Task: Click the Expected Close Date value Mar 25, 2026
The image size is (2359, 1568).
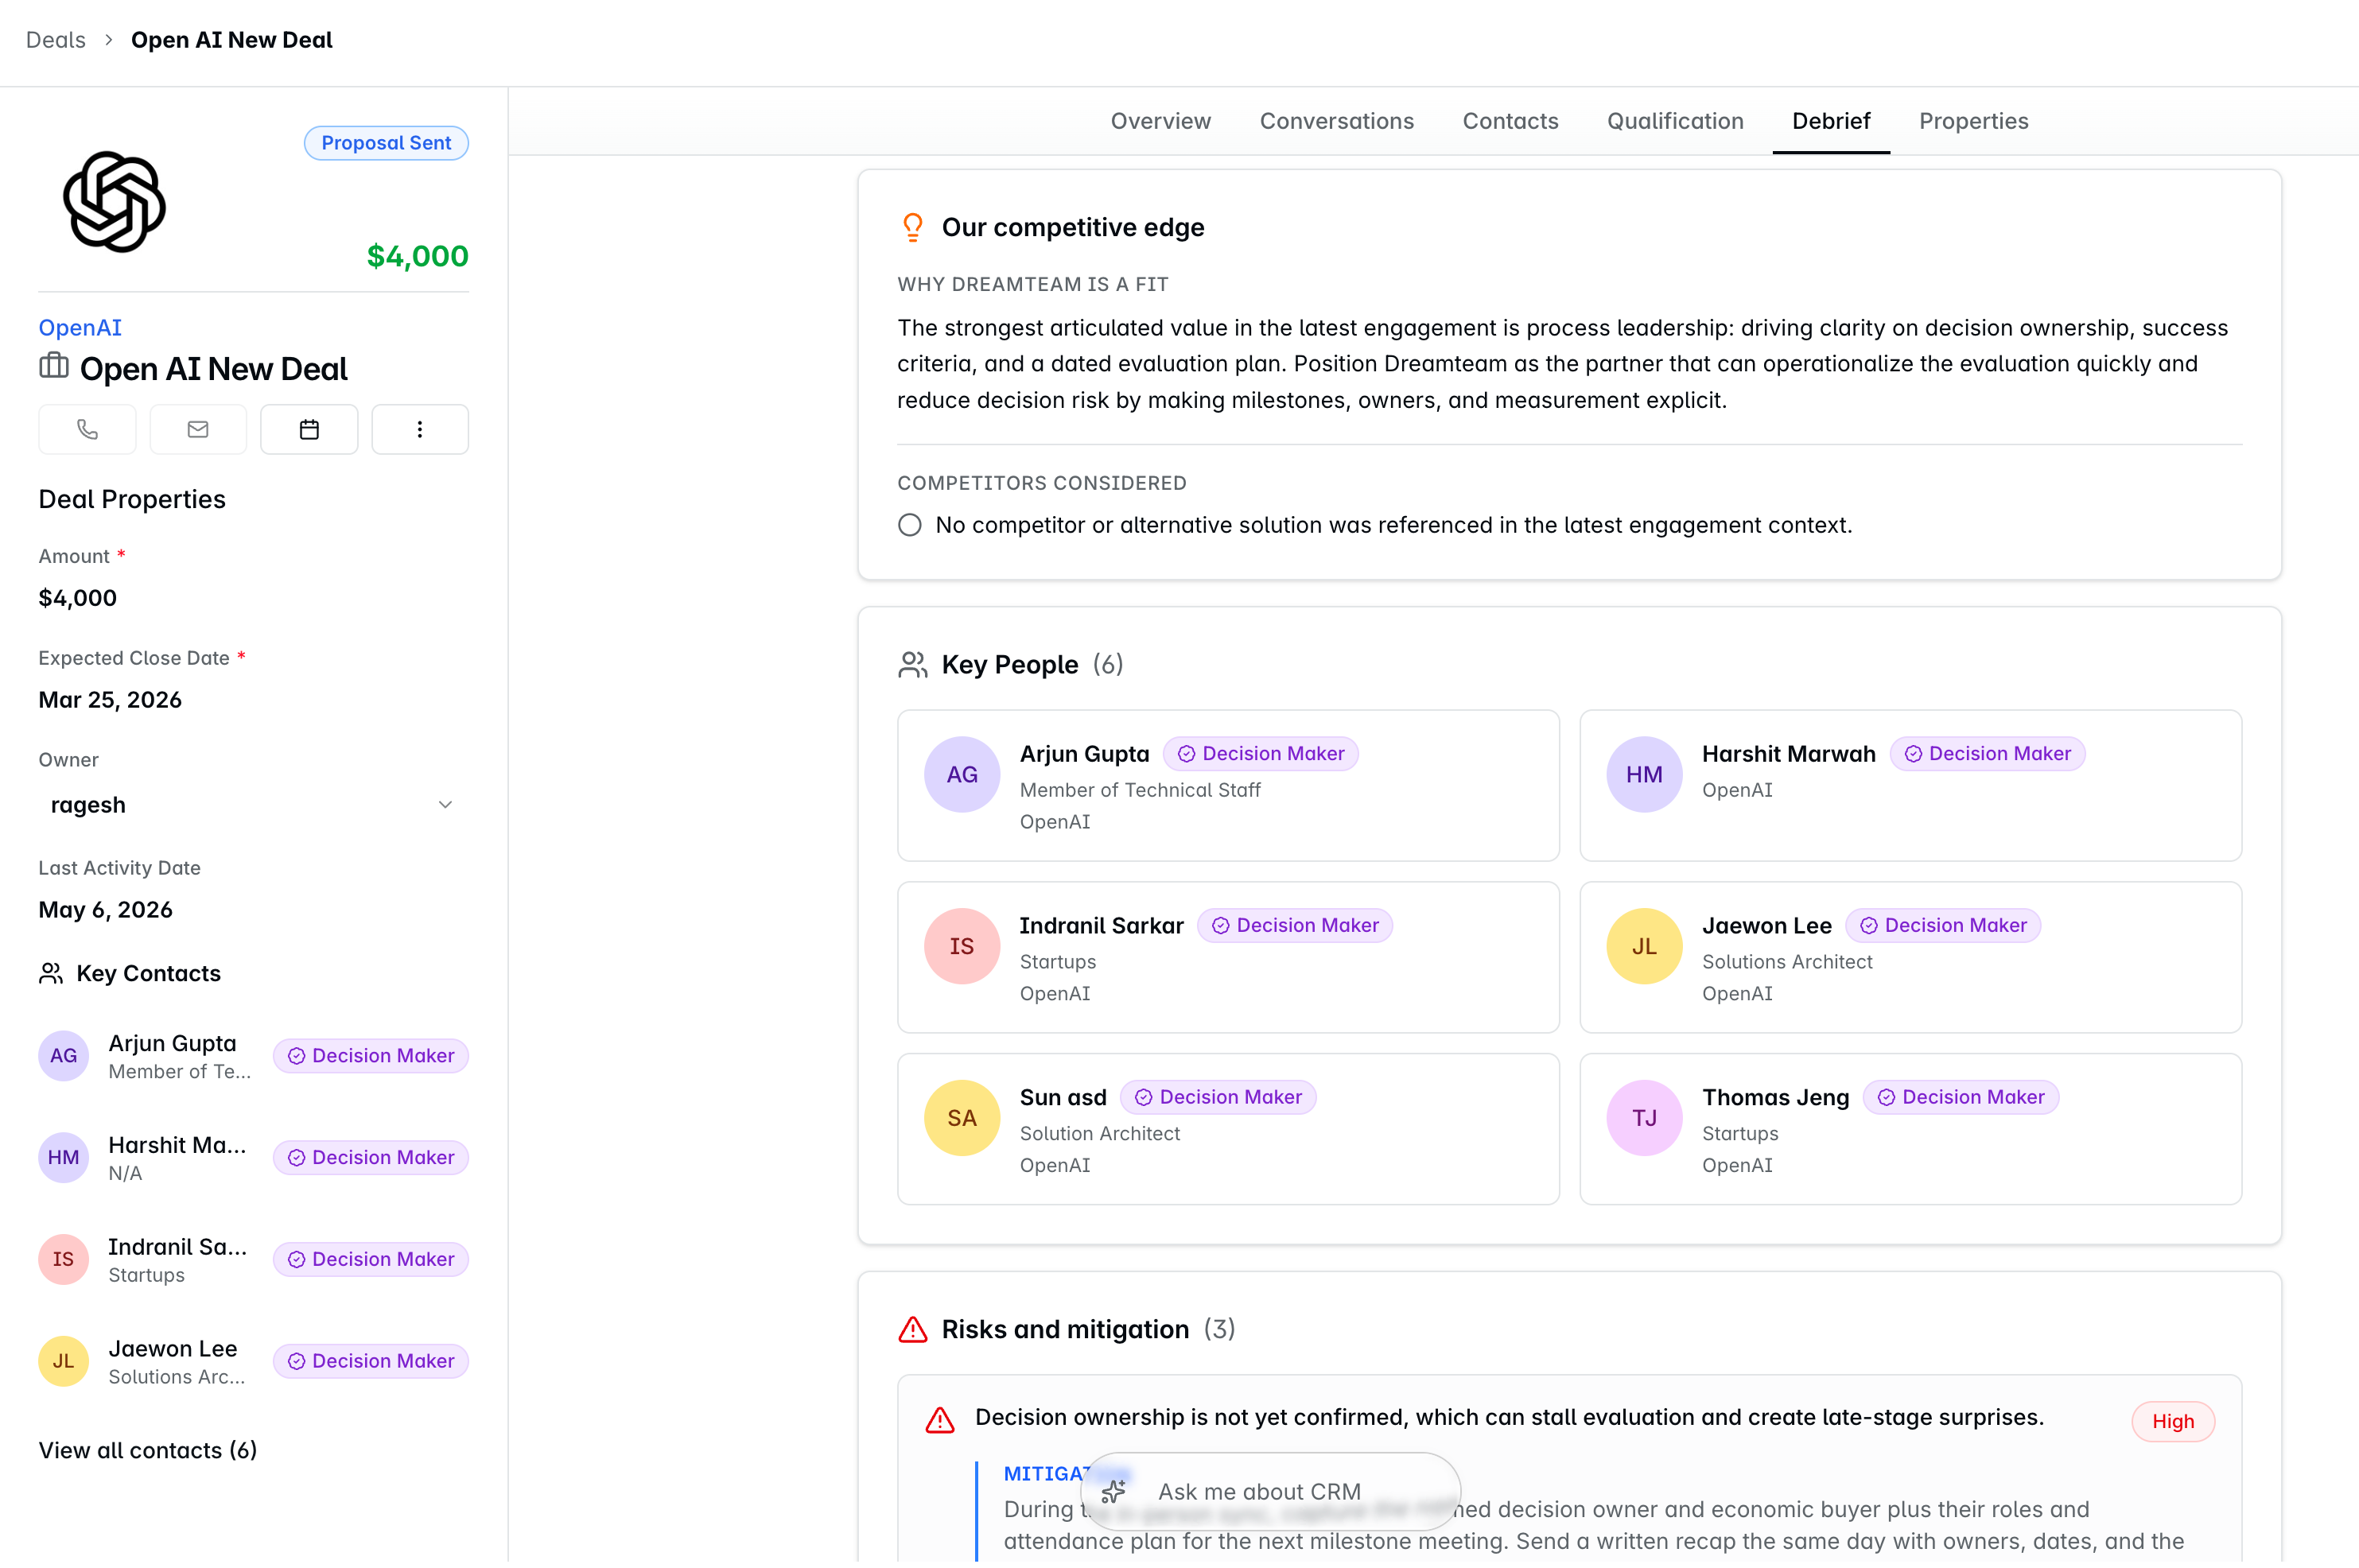Action: 110,700
